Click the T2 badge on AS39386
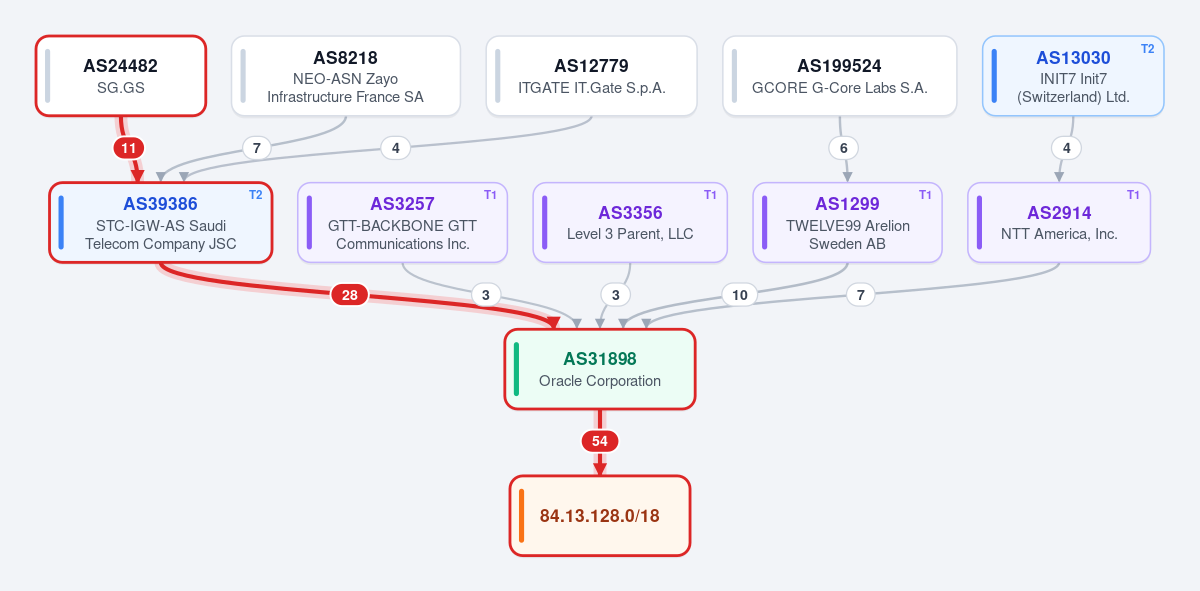1200x591 pixels. tap(255, 195)
